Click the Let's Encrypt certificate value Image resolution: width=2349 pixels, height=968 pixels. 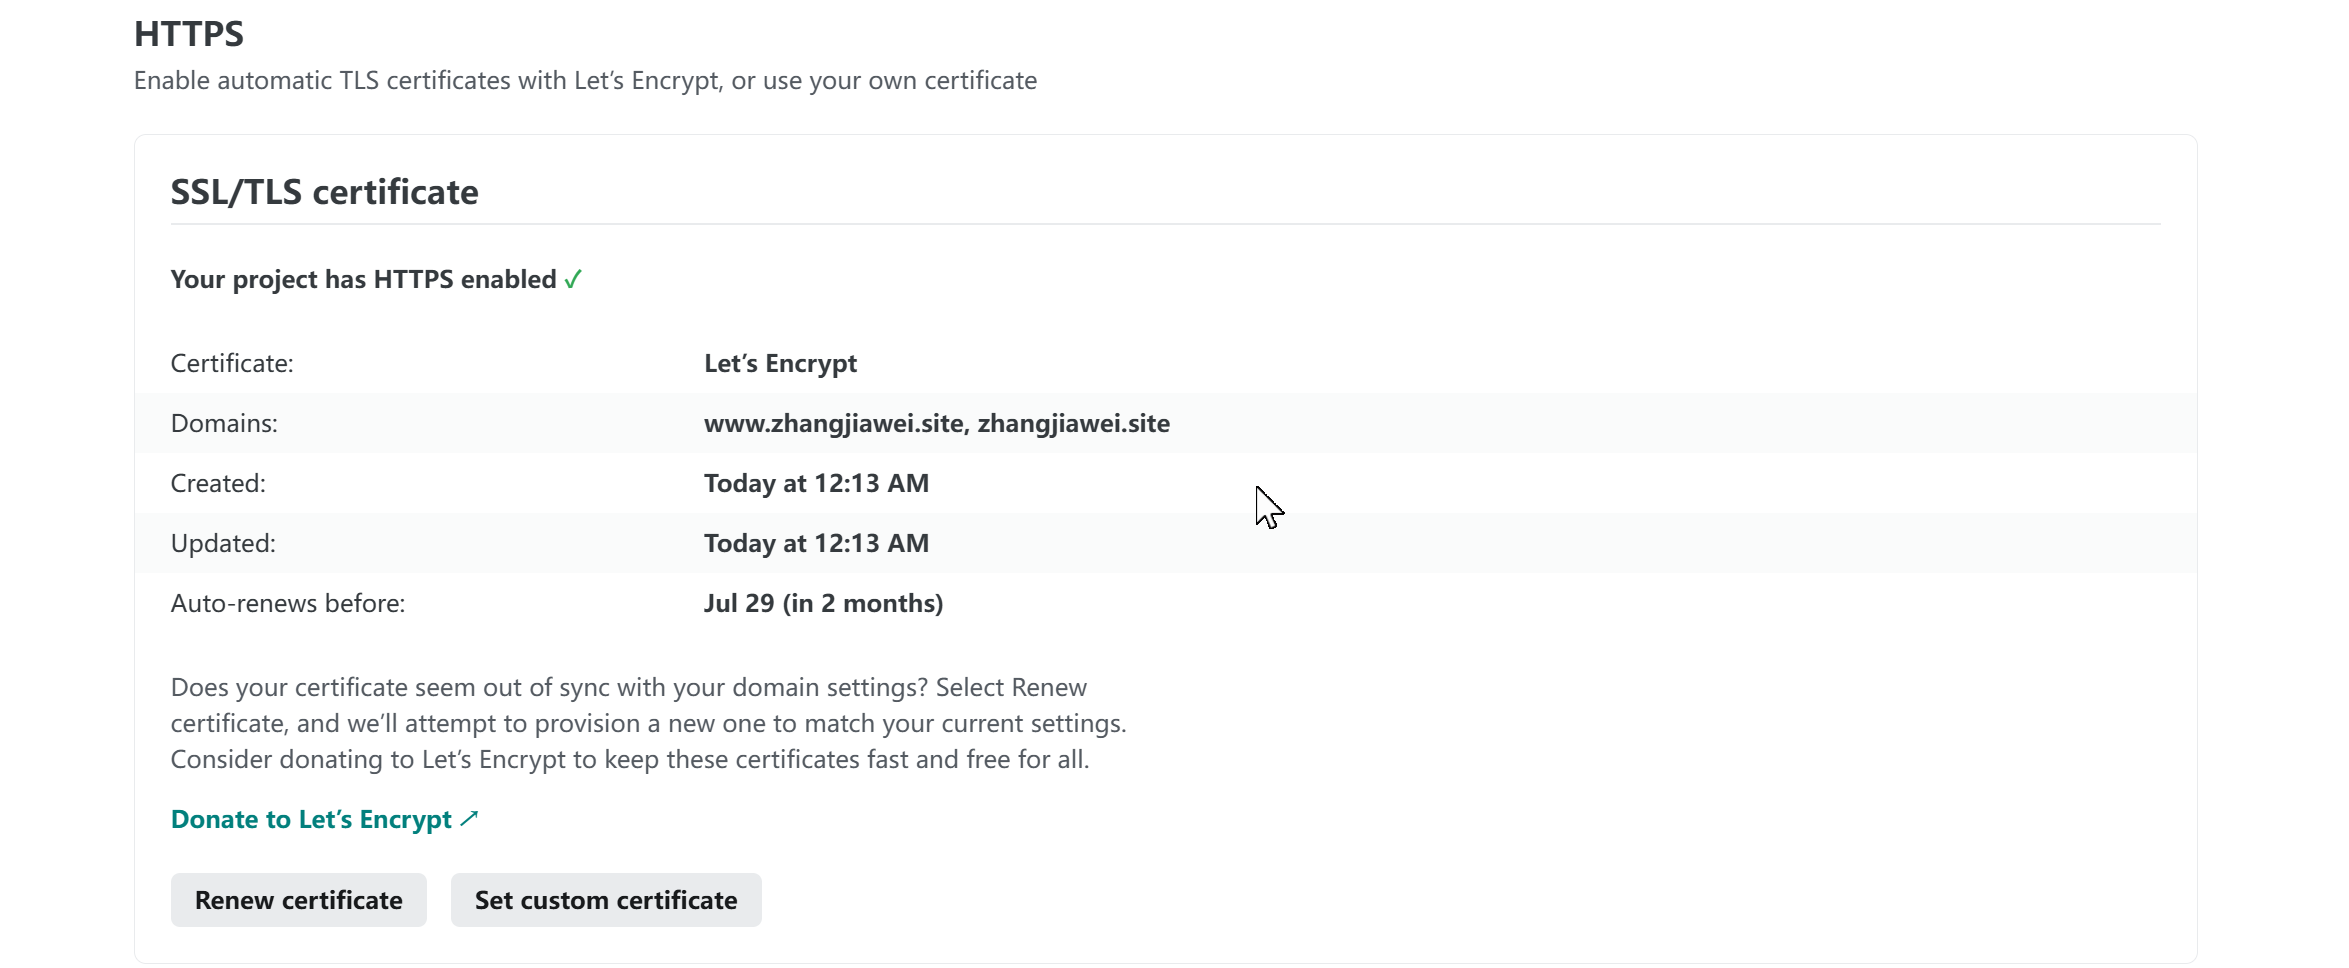[x=780, y=364]
